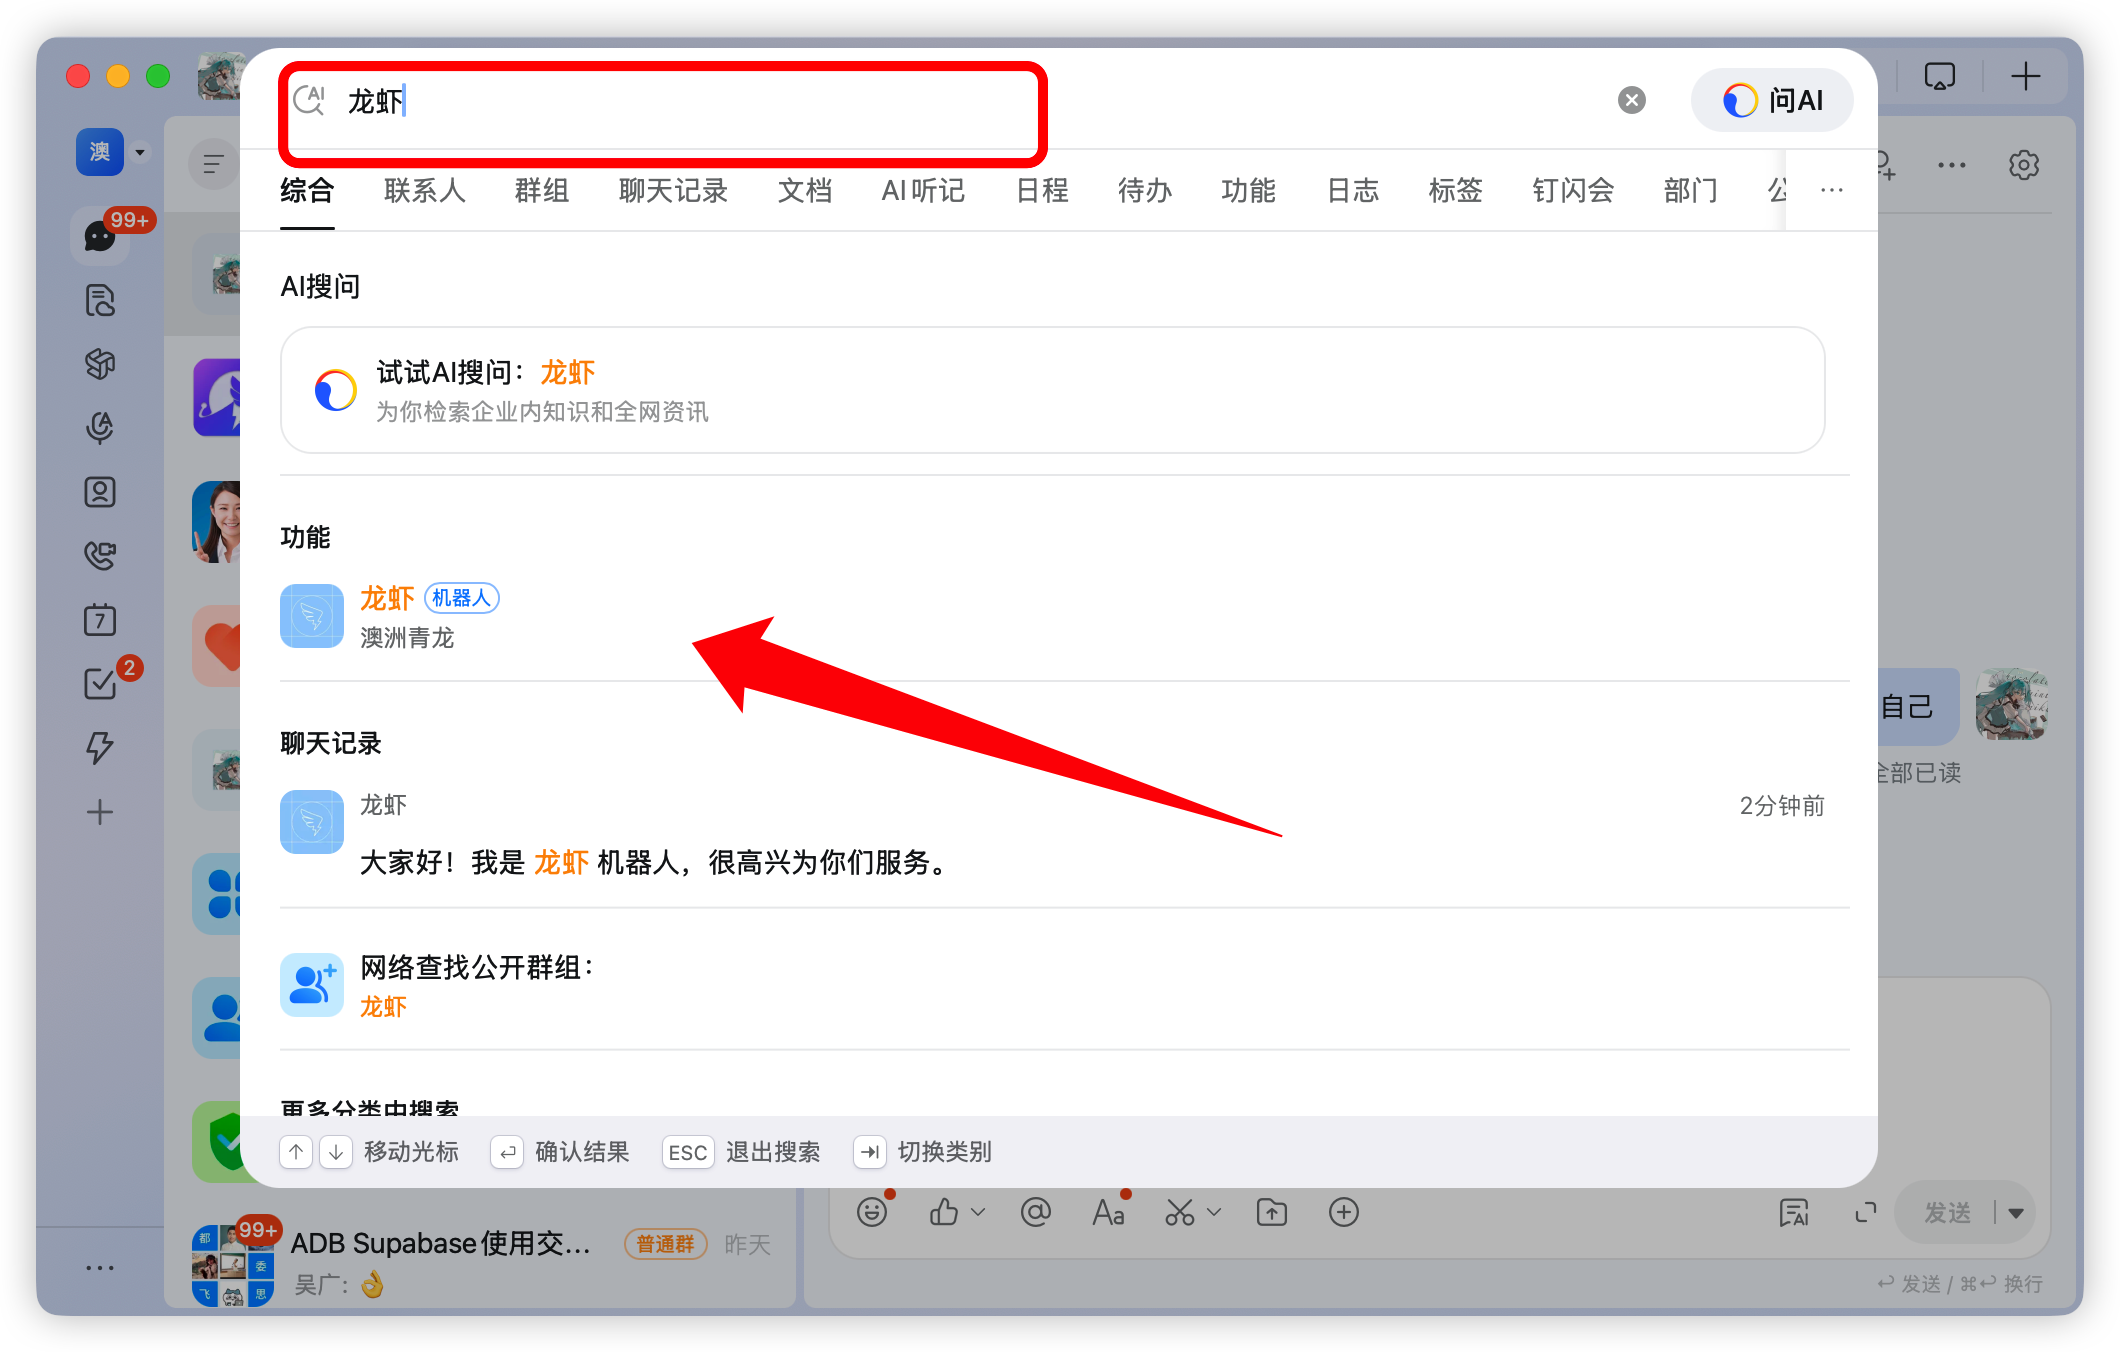Click the messages chat bubble icon showing 99+
The image size is (2120, 1352).
(x=99, y=236)
